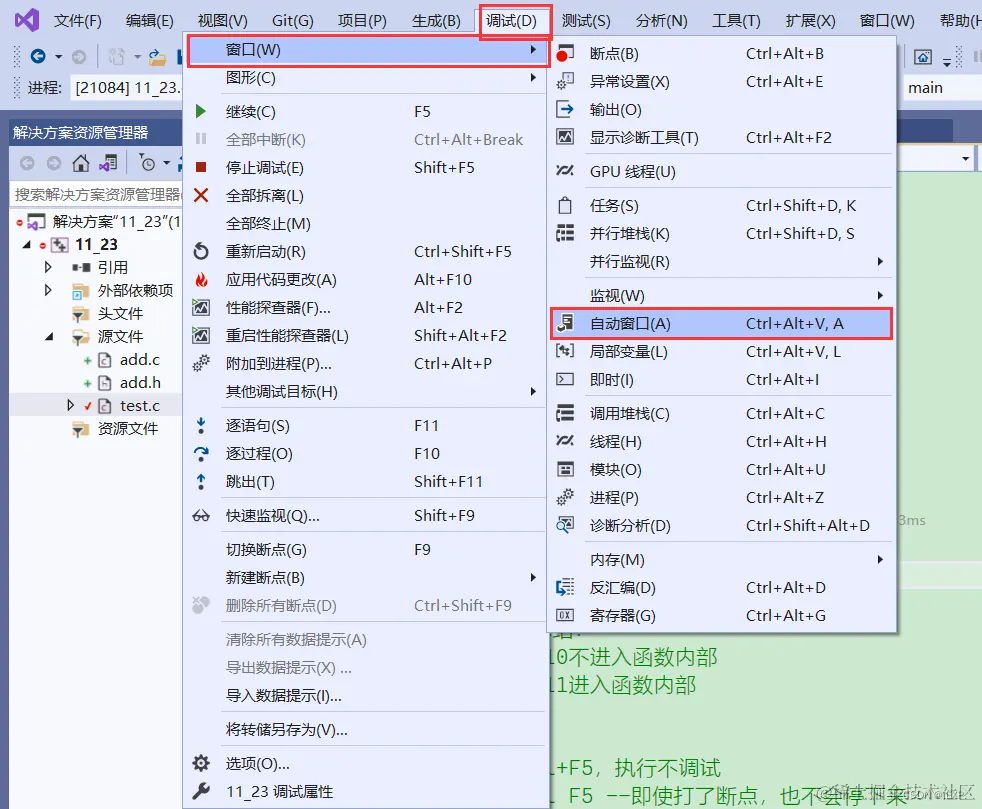Click the clock filter icon in Solution Explorer toolbar

pyautogui.click(x=149, y=163)
